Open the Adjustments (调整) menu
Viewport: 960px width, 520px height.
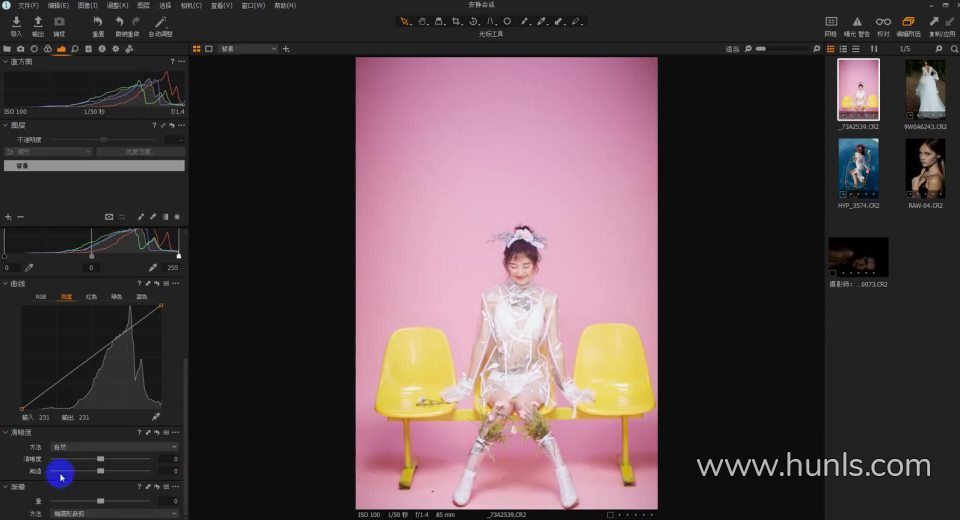coord(118,5)
